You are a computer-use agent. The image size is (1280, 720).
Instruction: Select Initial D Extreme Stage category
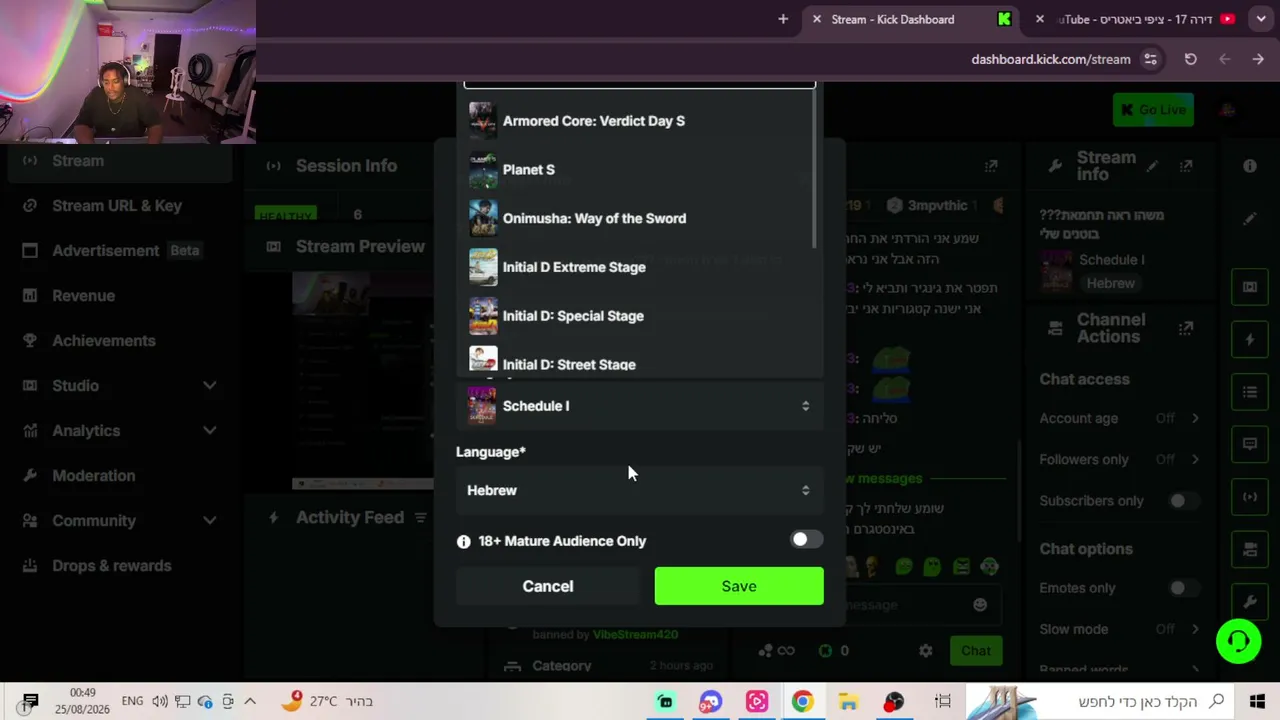pos(639,267)
